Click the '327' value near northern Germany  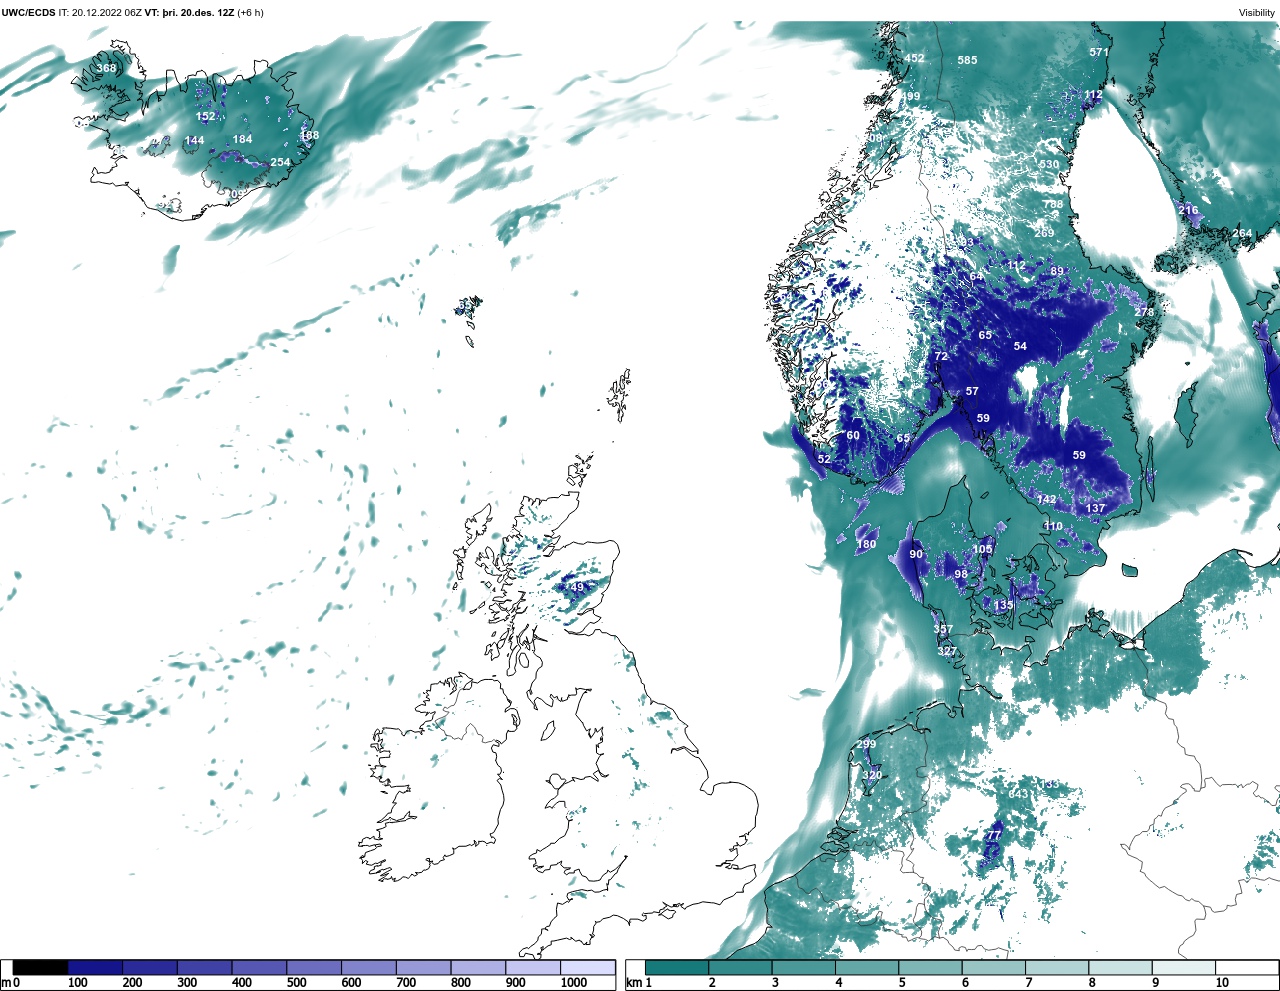947,652
